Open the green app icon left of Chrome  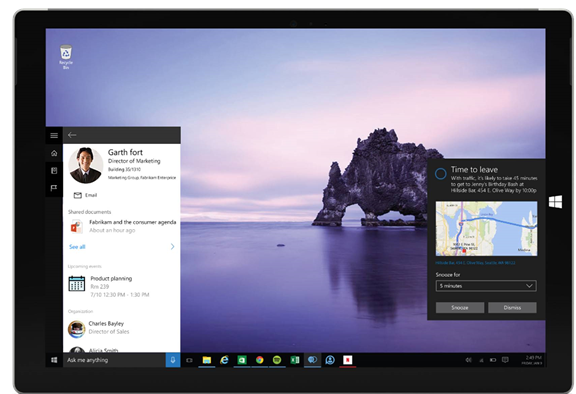pos(242,360)
